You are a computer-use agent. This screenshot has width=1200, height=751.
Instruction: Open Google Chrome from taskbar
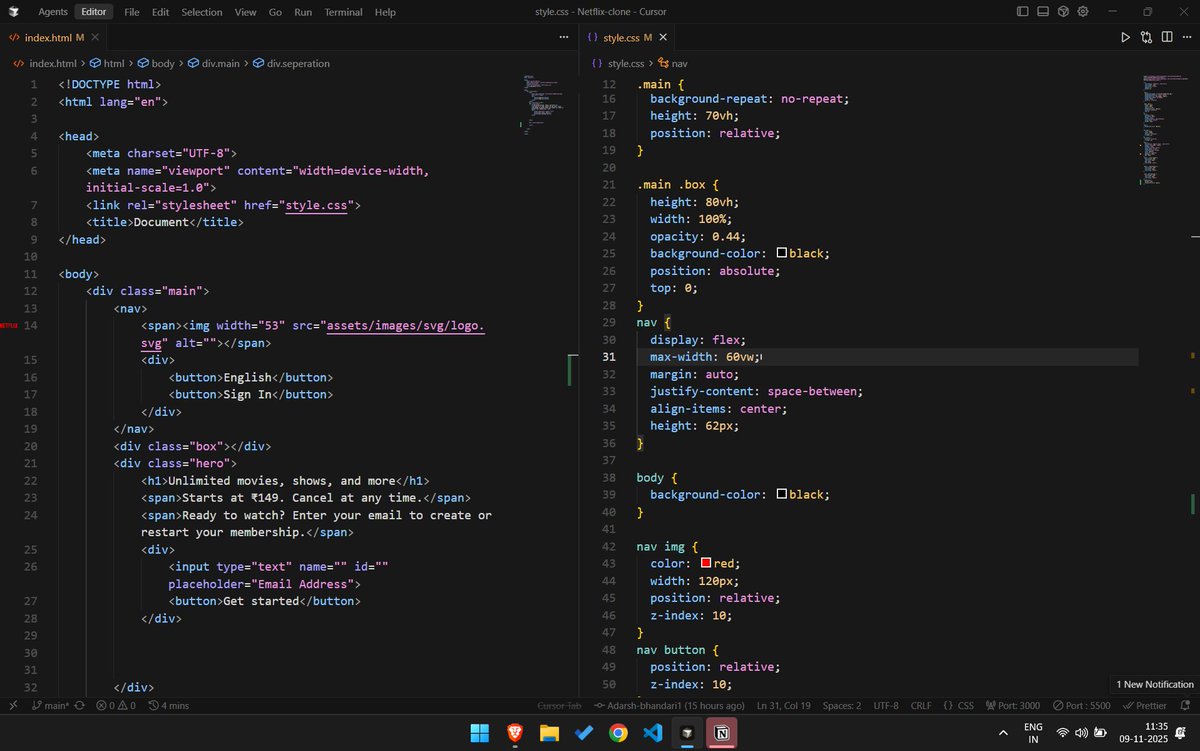coord(618,732)
